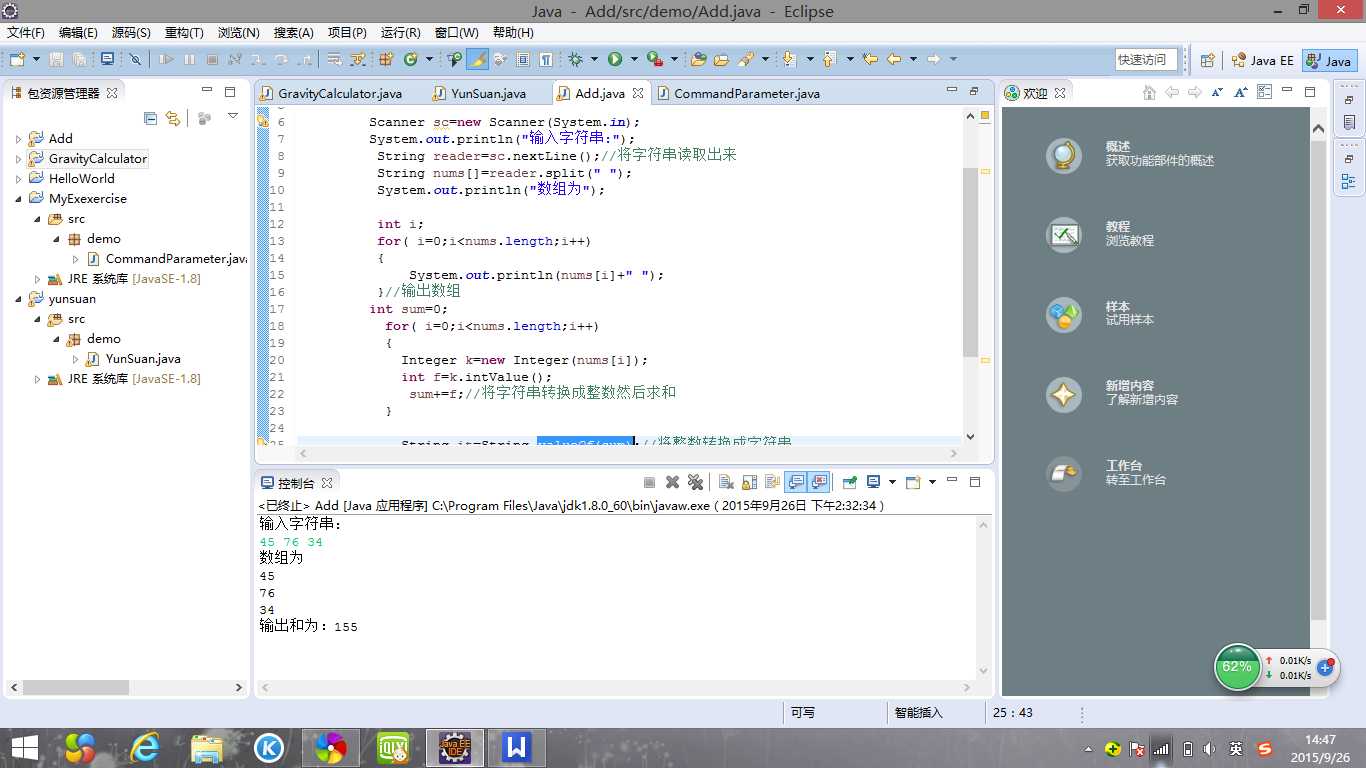Open the What's New star icon
Viewport: 1366px width, 768px height.
pos(1064,394)
